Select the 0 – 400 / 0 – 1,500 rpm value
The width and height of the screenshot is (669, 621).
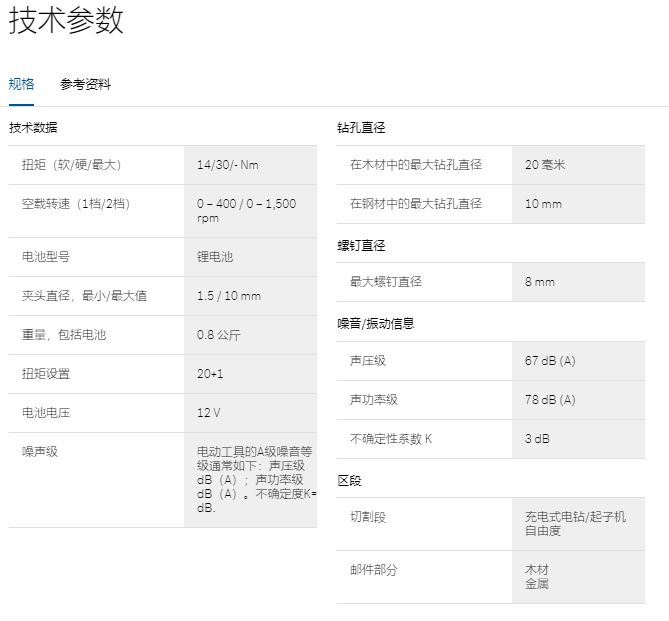[x=246, y=210]
